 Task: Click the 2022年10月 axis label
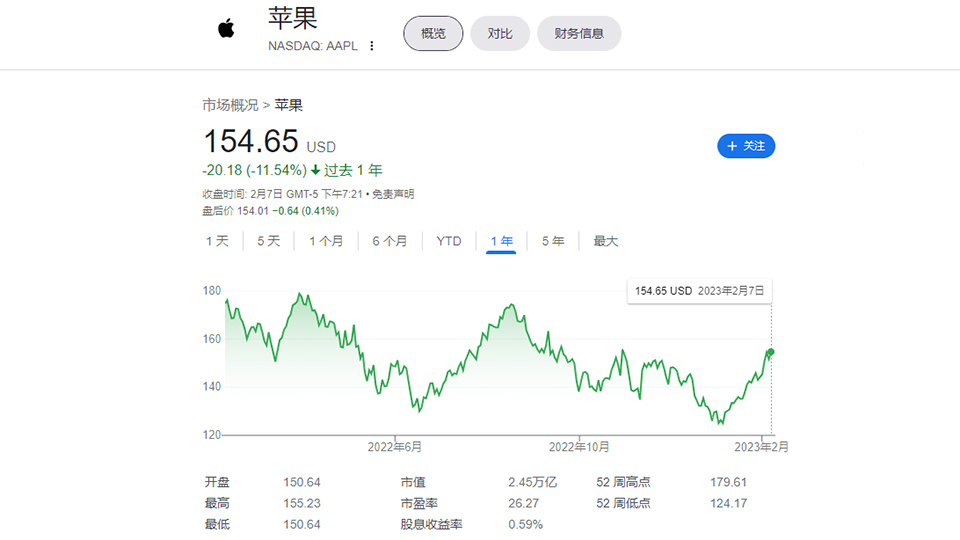(579, 447)
